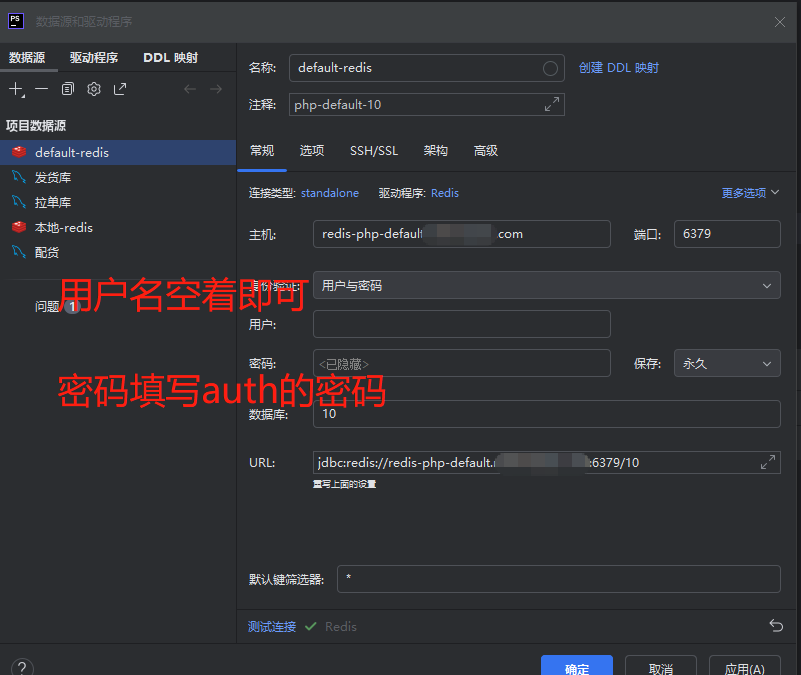Open the 高级 tab

[486, 151]
